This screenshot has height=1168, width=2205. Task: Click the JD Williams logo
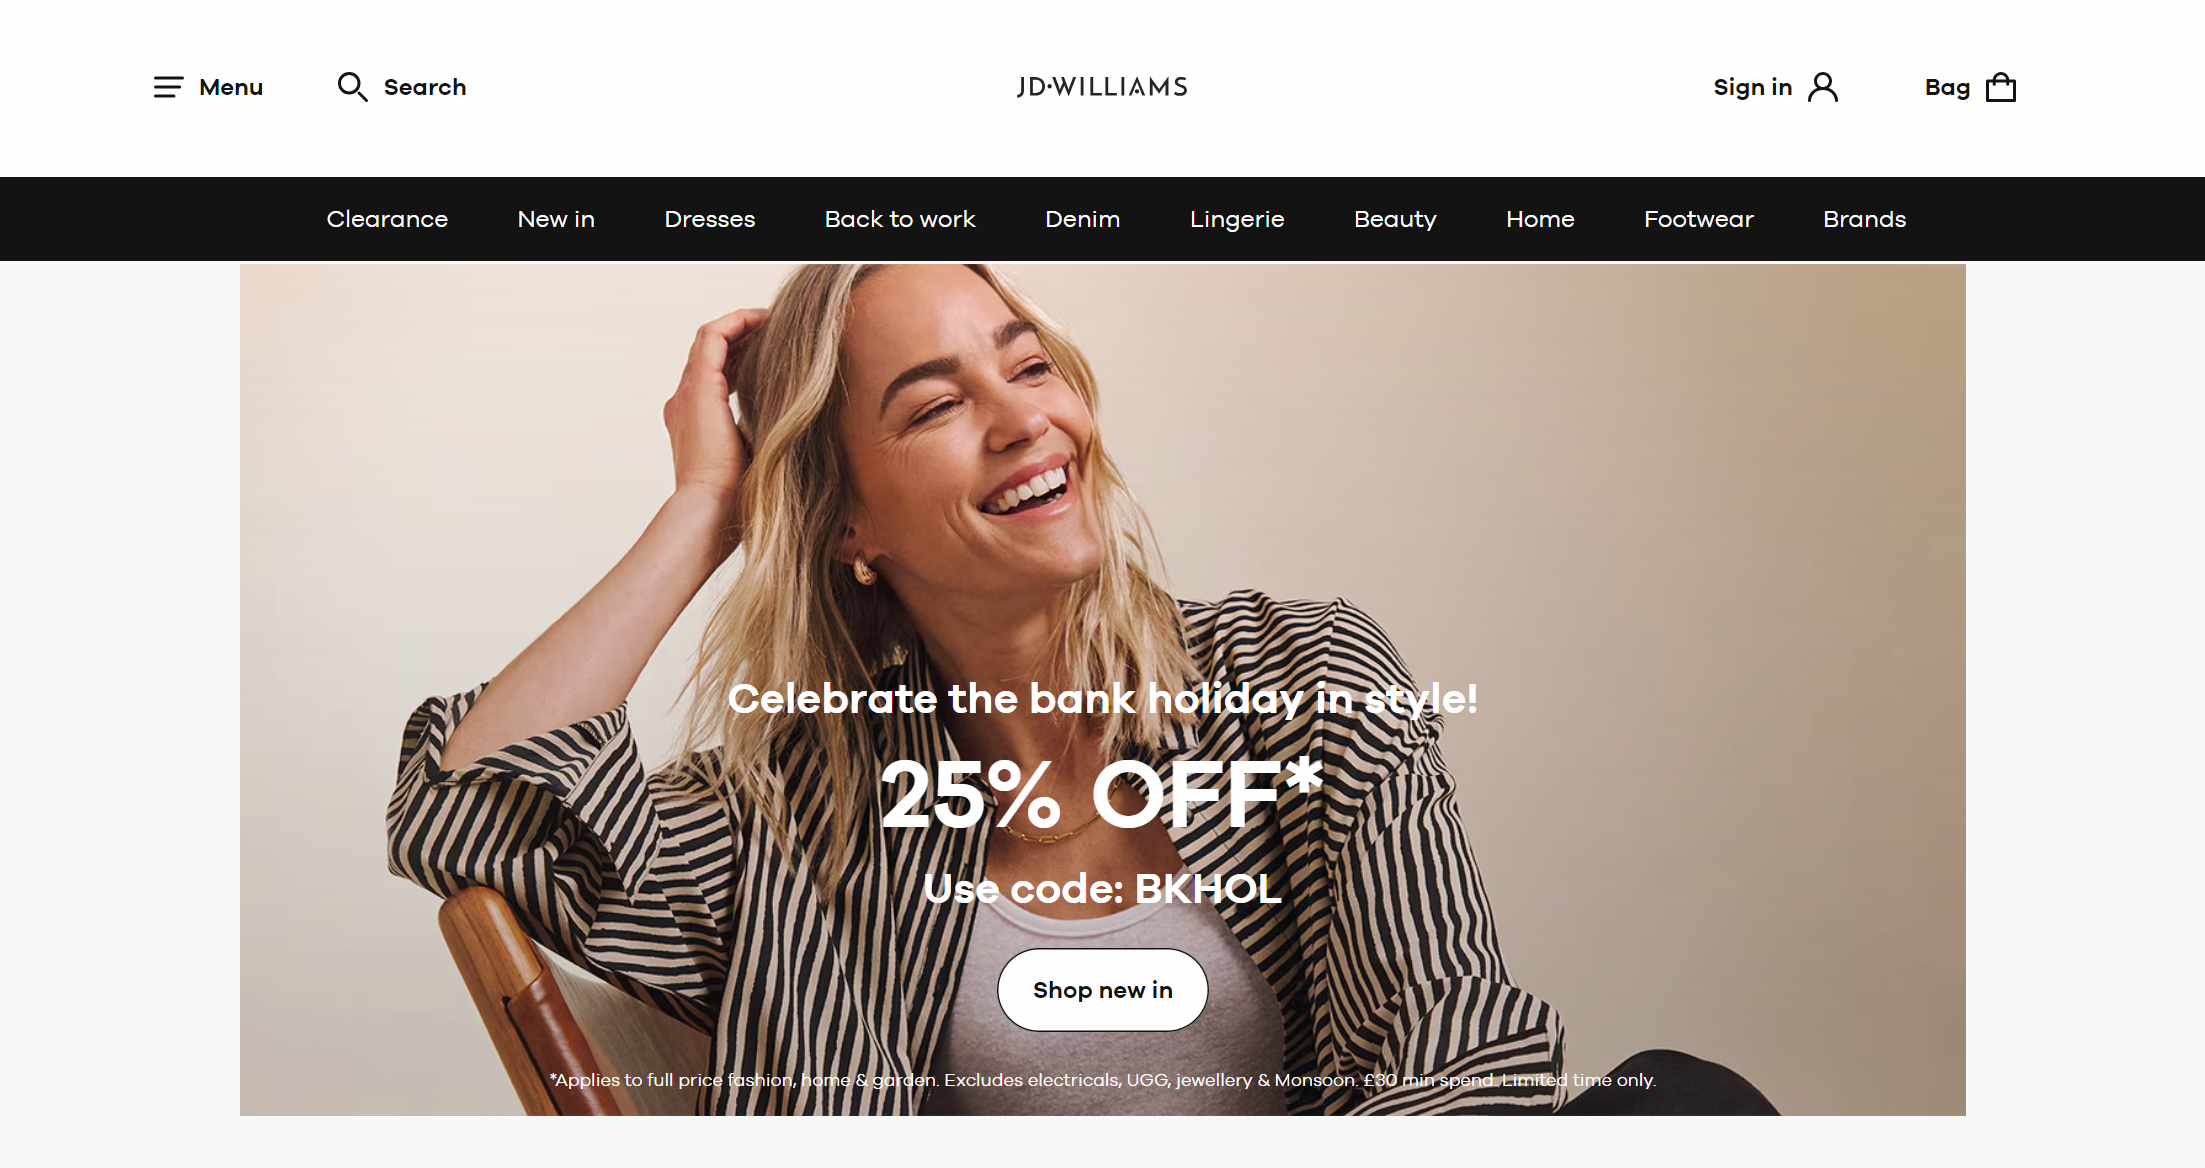(1102, 87)
